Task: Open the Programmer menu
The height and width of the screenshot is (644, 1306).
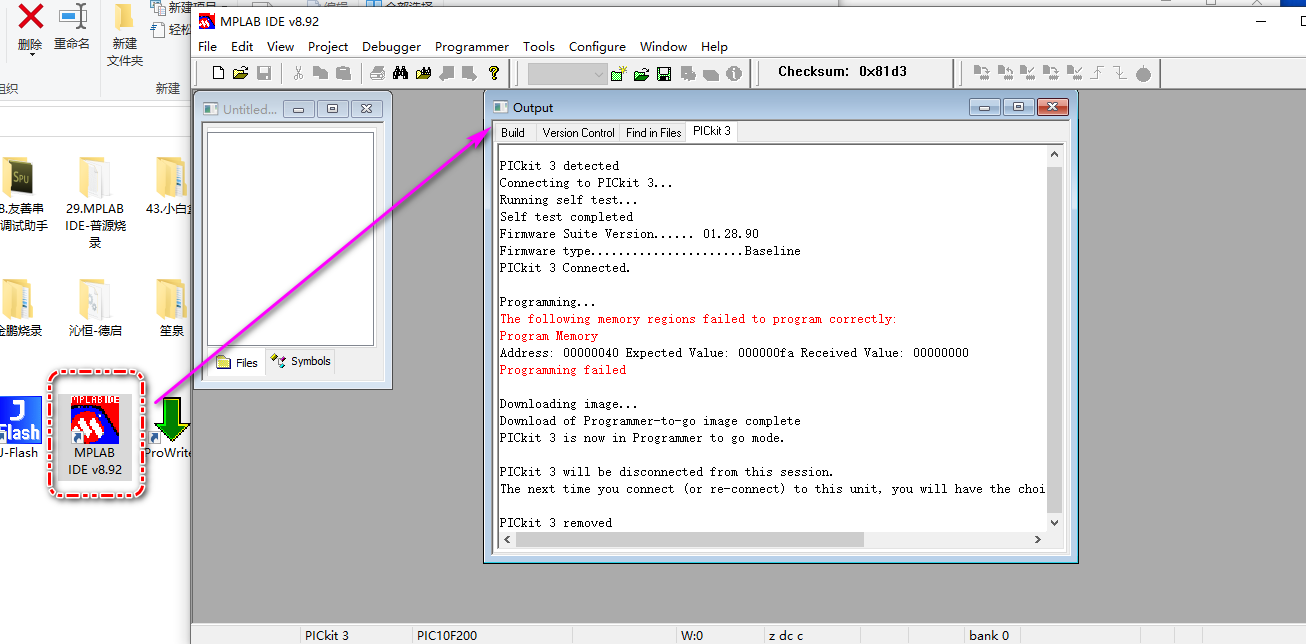Action: click(472, 46)
